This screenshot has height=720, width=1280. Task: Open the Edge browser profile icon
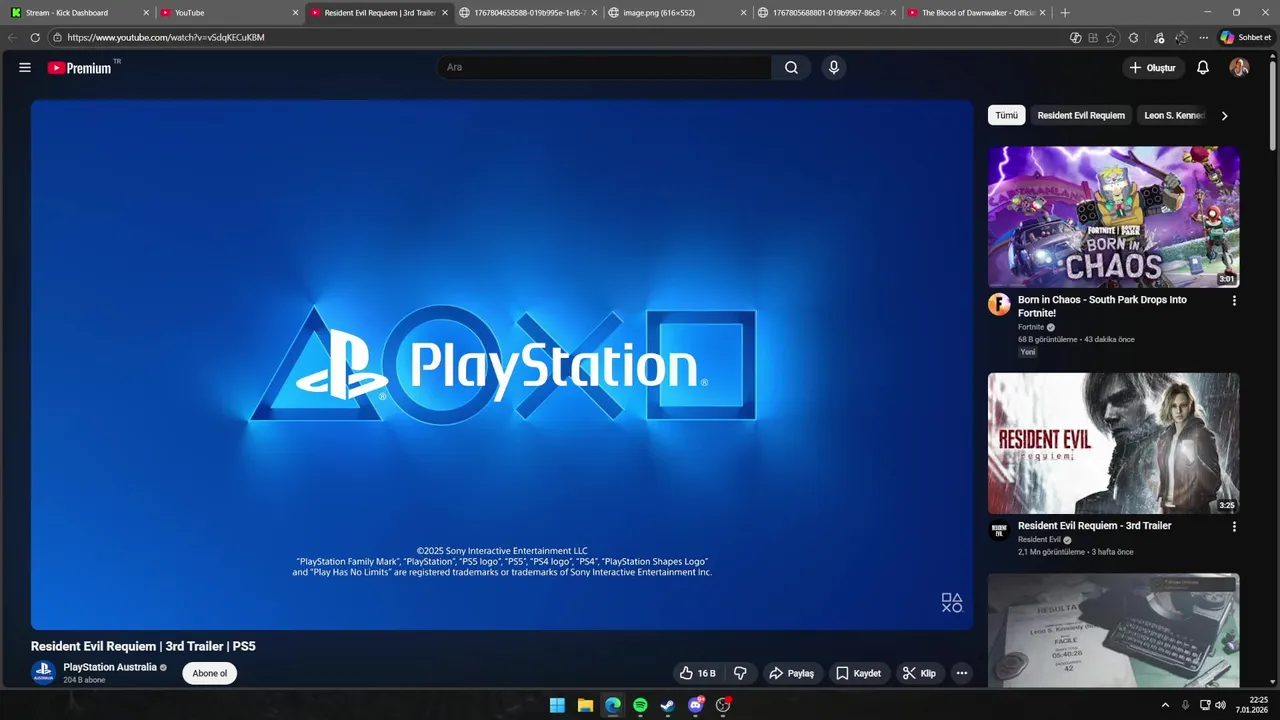(1181, 37)
